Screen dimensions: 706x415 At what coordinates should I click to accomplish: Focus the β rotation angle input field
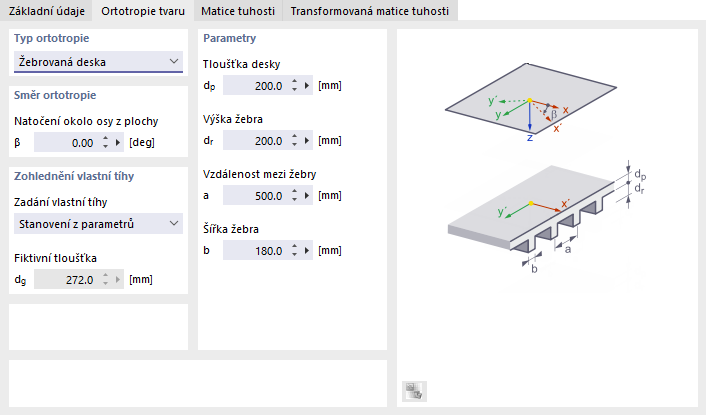(66, 143)
